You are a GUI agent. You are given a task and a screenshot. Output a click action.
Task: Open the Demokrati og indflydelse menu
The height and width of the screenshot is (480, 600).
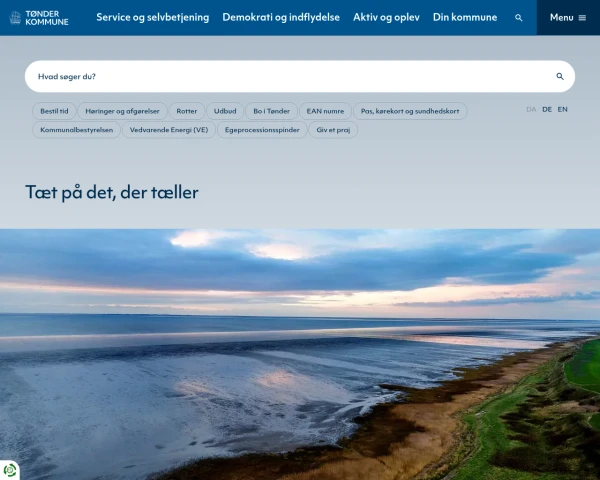281,17
